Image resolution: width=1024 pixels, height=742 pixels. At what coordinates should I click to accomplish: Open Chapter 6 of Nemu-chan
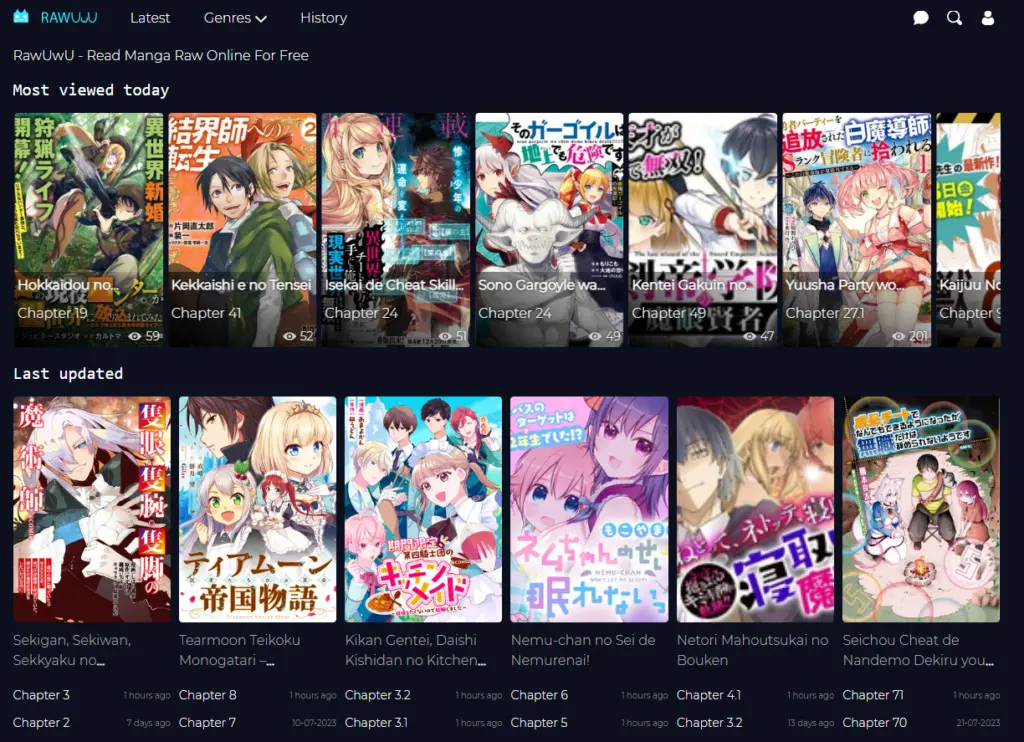click(x=539, y=695)
